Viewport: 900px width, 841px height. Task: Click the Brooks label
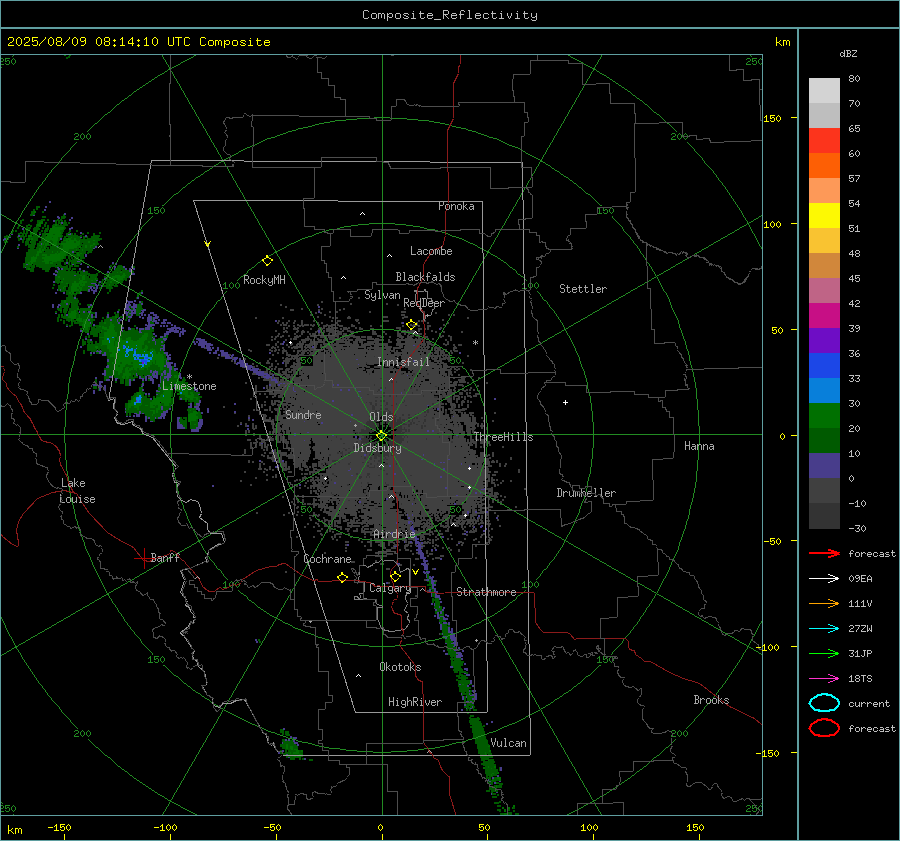[711, 700]
